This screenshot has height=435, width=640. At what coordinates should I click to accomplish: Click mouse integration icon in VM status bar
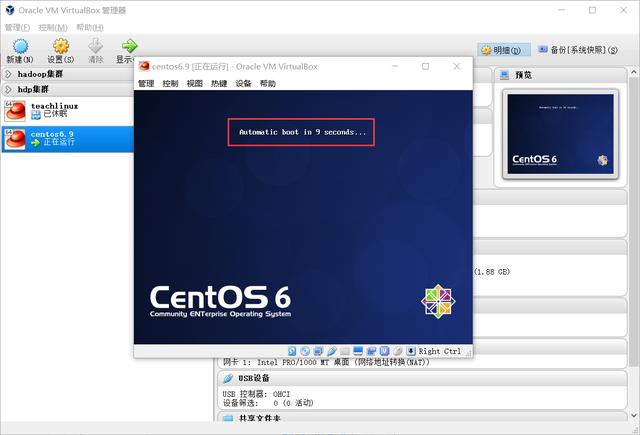(398, 351)
